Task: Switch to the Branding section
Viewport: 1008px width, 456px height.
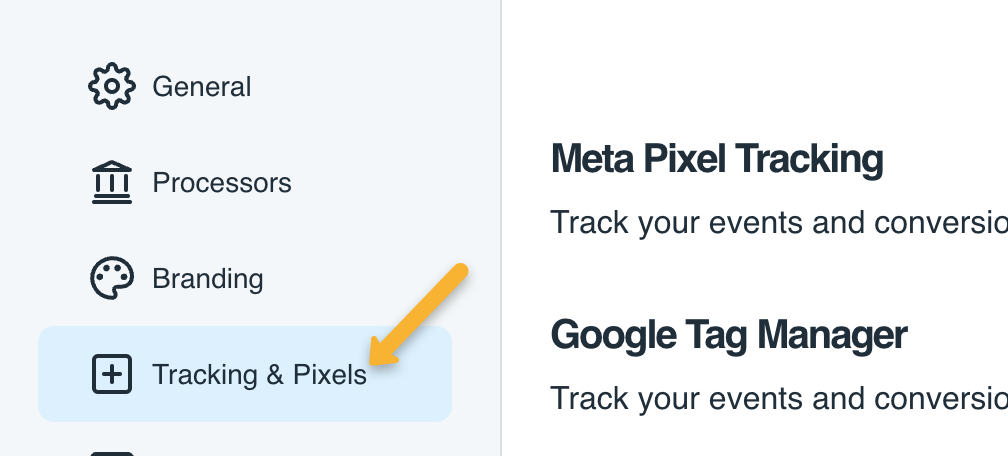Action: (x=207, y=279)
